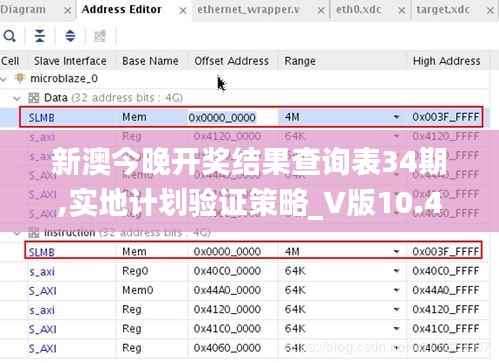Open Range dropdown in Instruction 0x4120_0000 row
This screenshot has height=363, width=499.
[396, 310]
